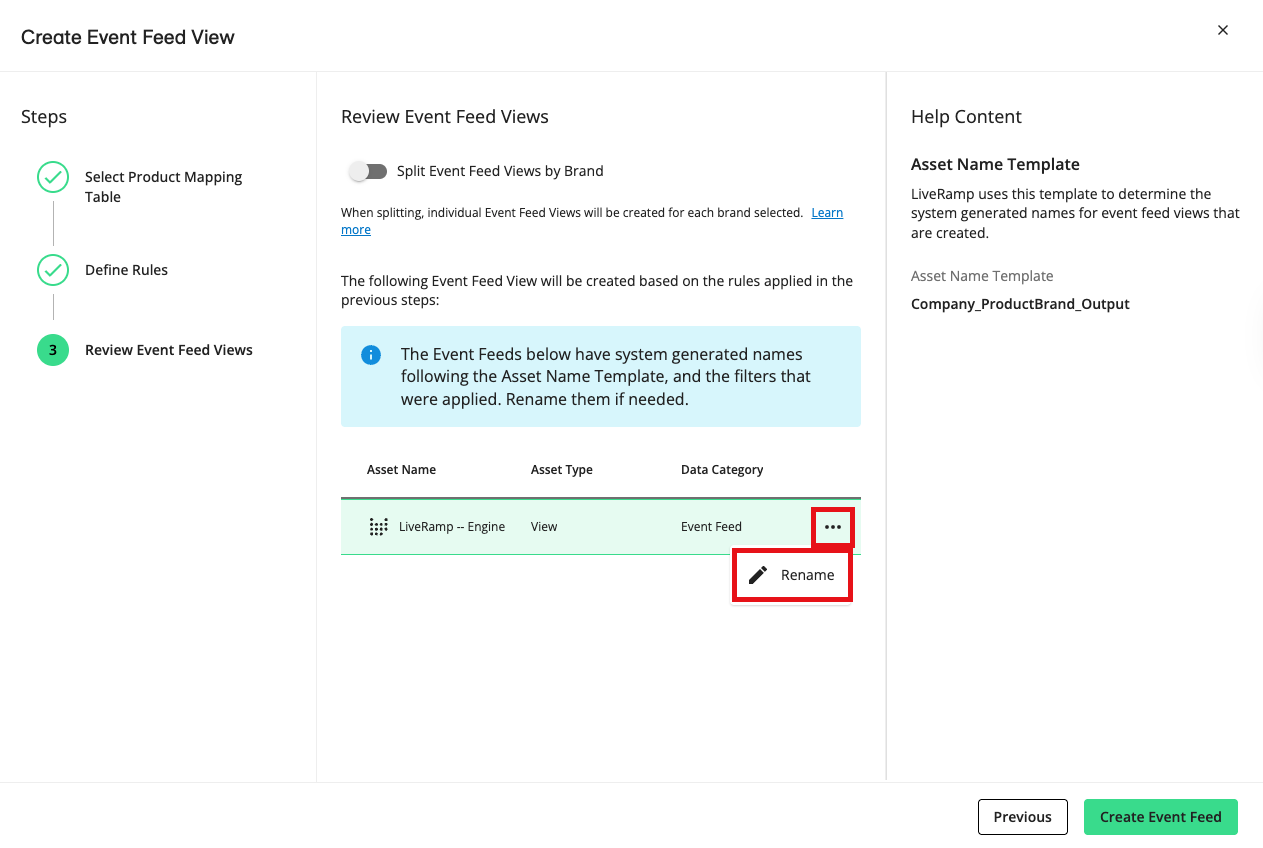
Task: Jump to the Define Rules step label
Action: (126, 270)
